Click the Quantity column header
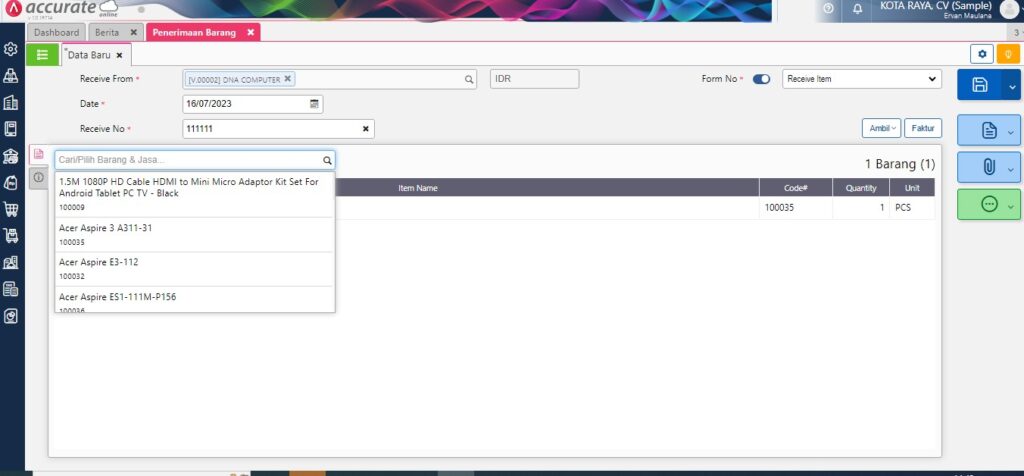The image size is (1024, 476). click(x=861, y=188)
